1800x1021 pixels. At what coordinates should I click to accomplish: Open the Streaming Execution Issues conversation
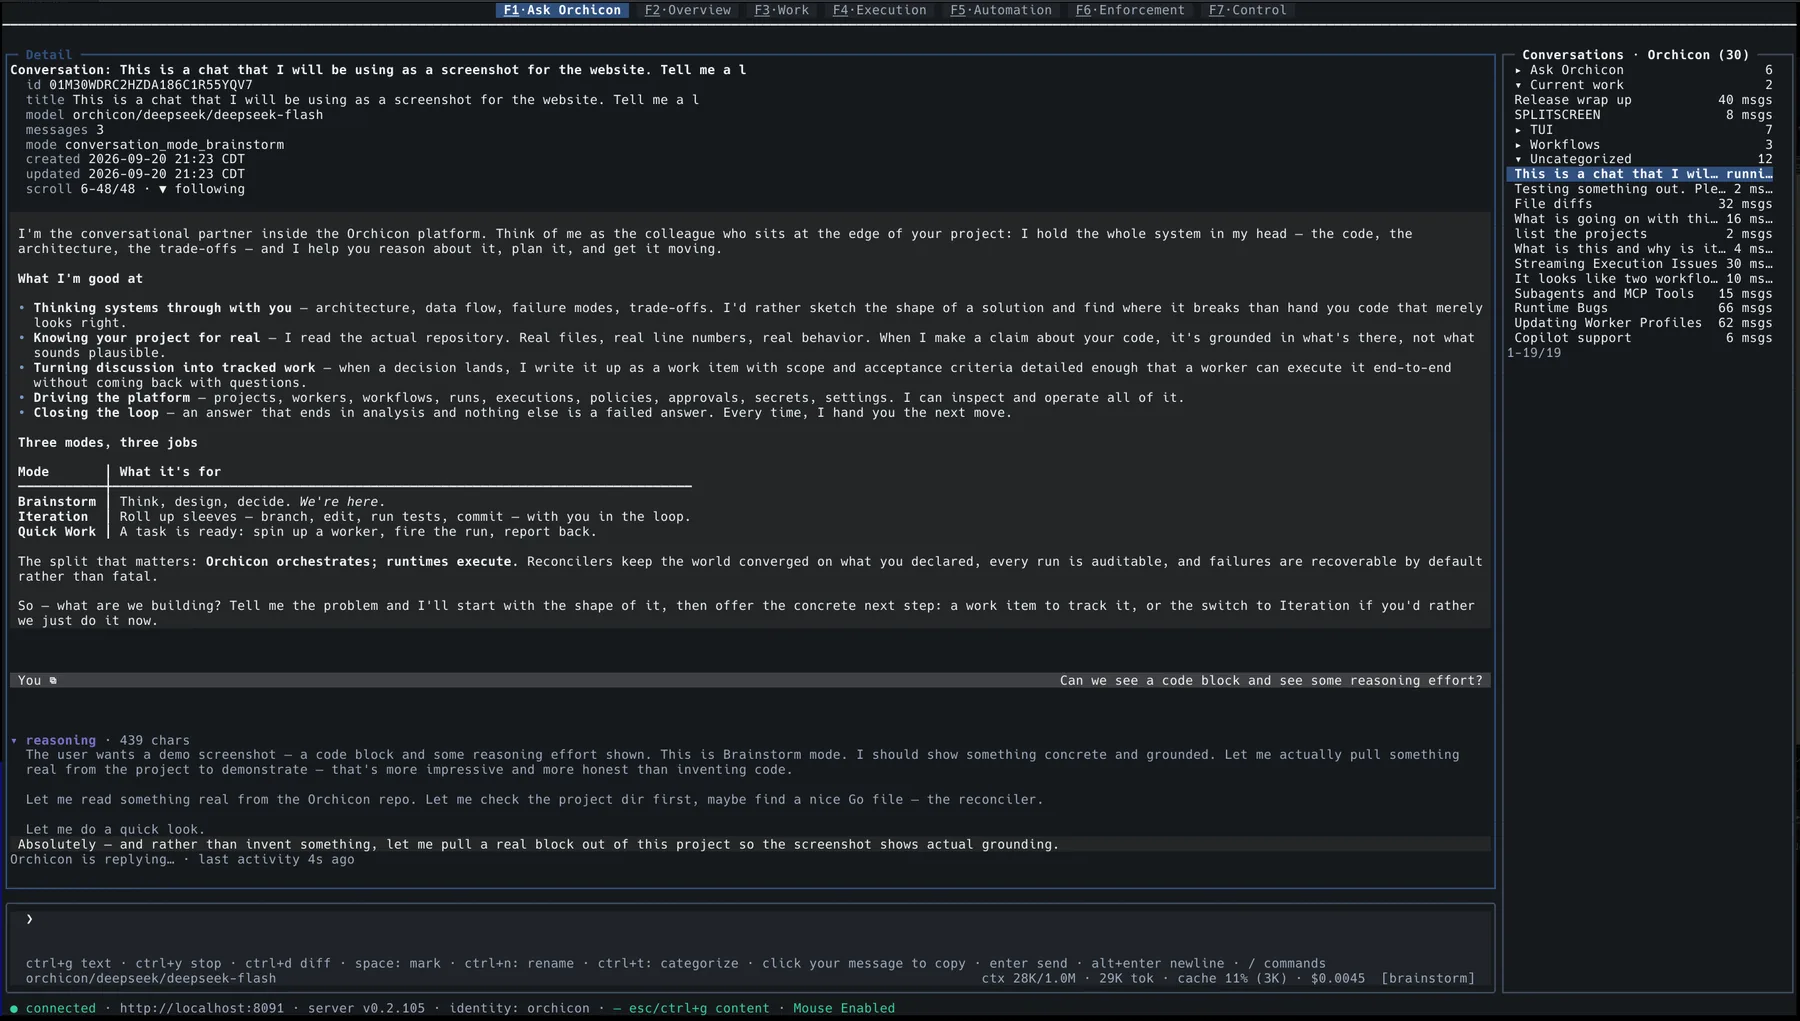pos(1642,264)
